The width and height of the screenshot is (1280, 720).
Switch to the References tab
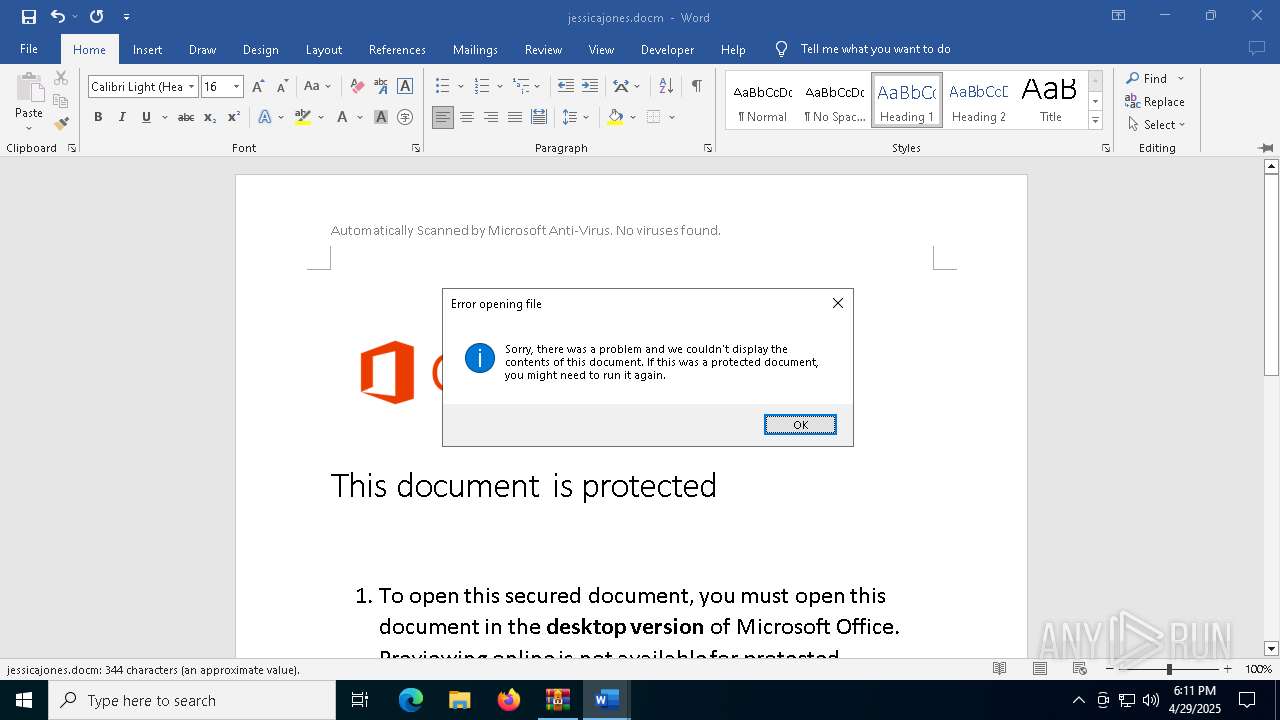coord(397,49)
